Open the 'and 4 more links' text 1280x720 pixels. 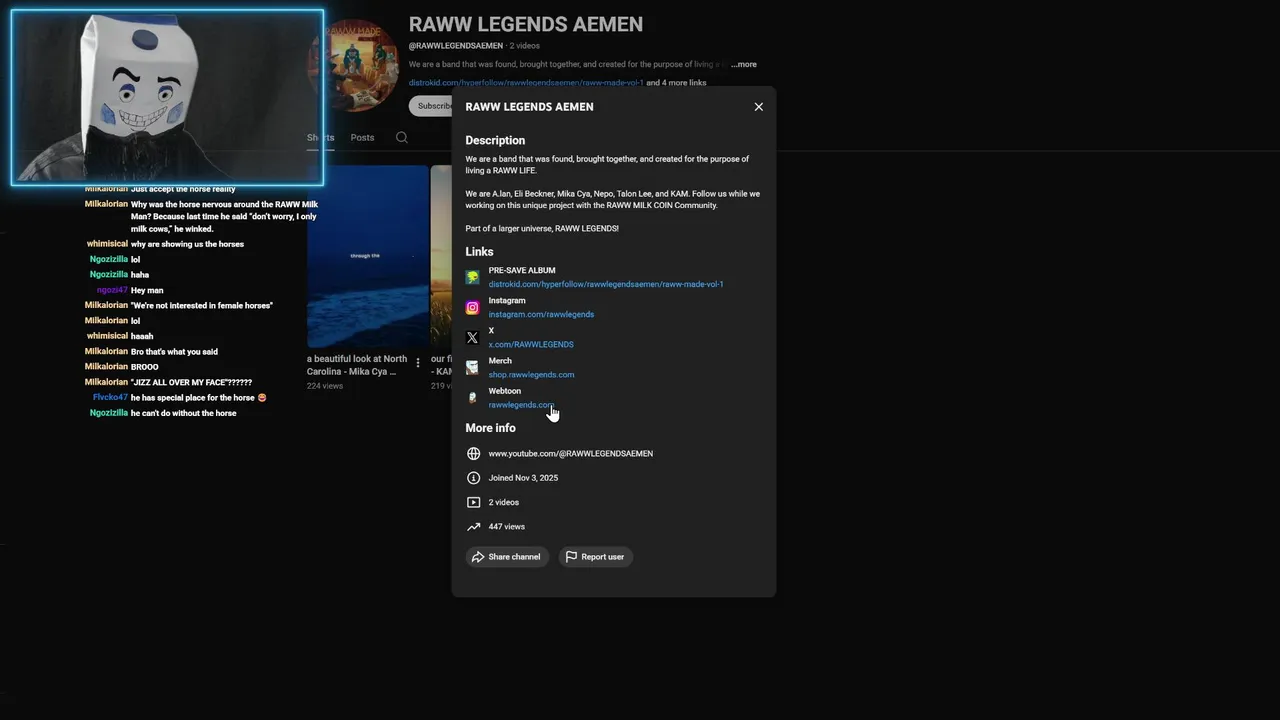pyautogui.click(x=676, y=83)
